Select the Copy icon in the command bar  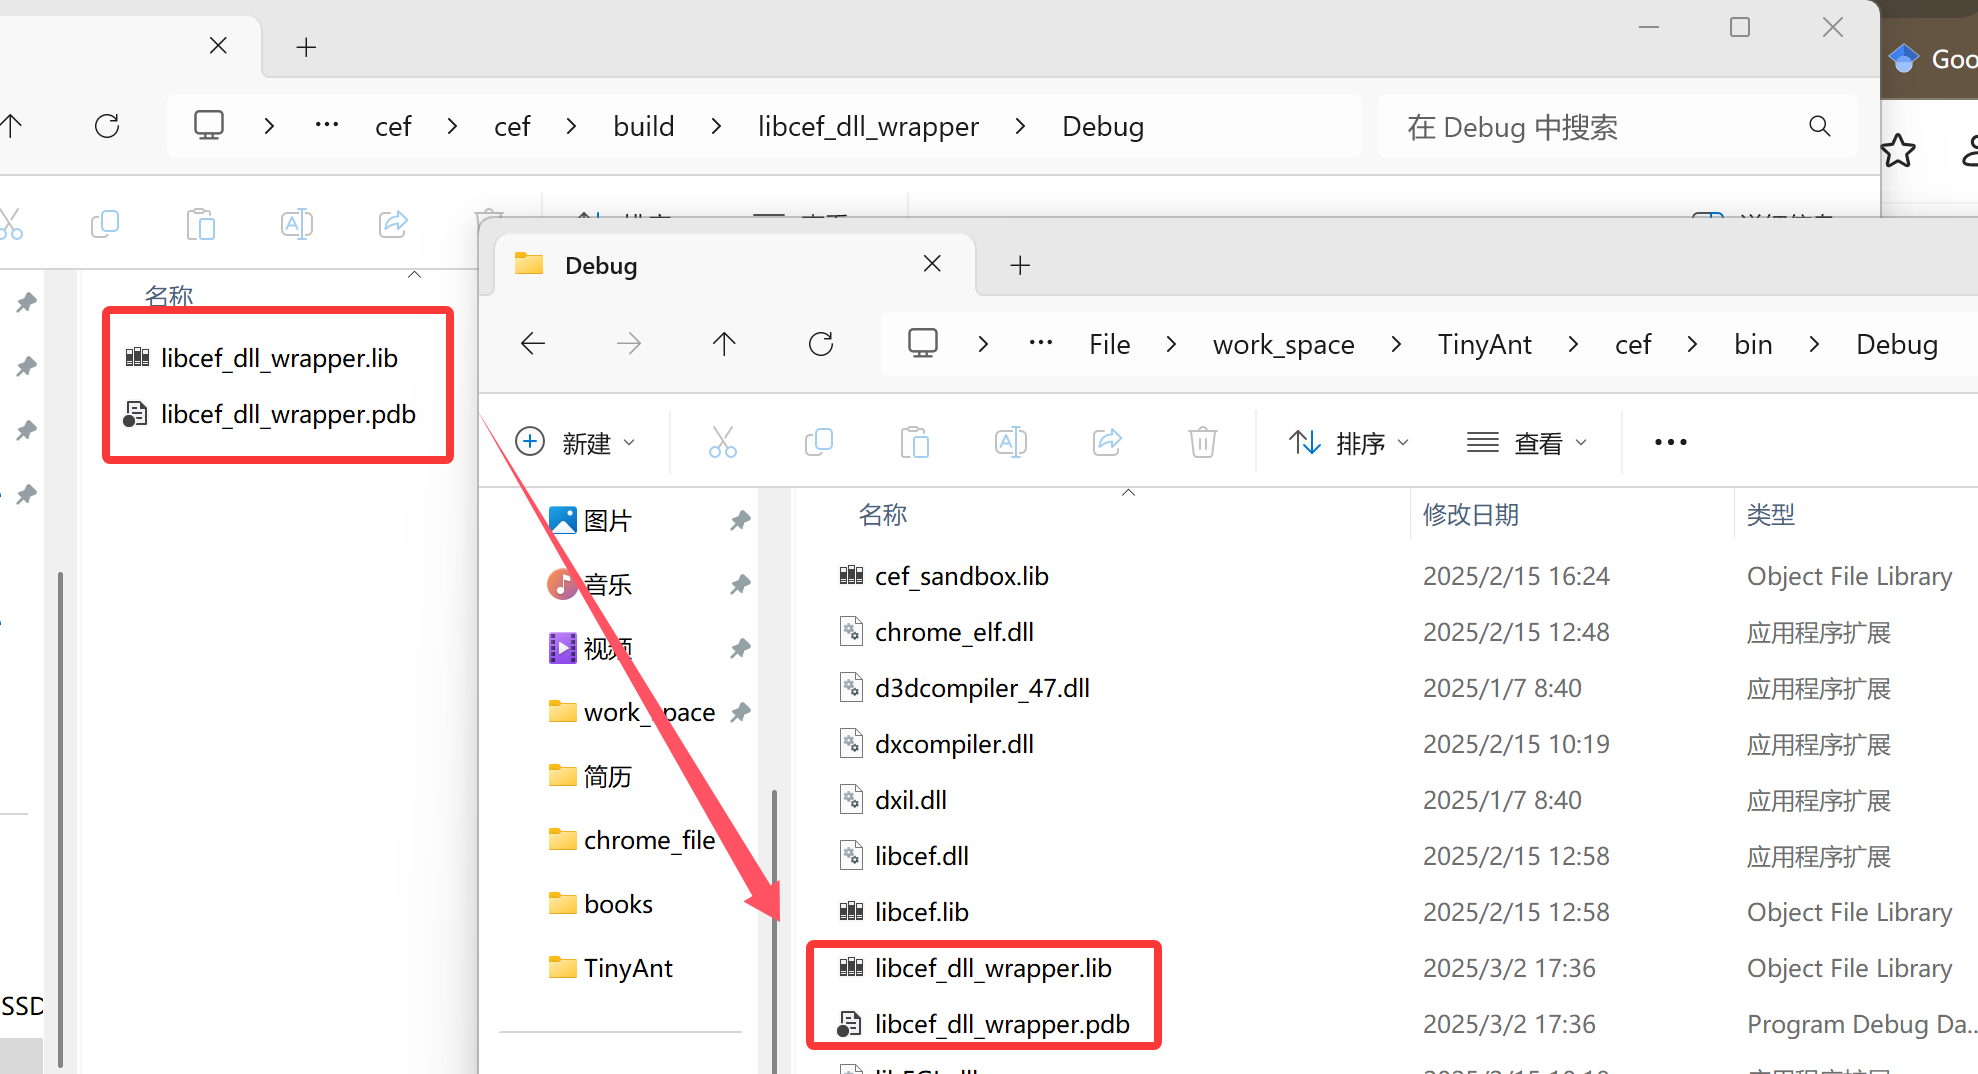click(819, 441)
